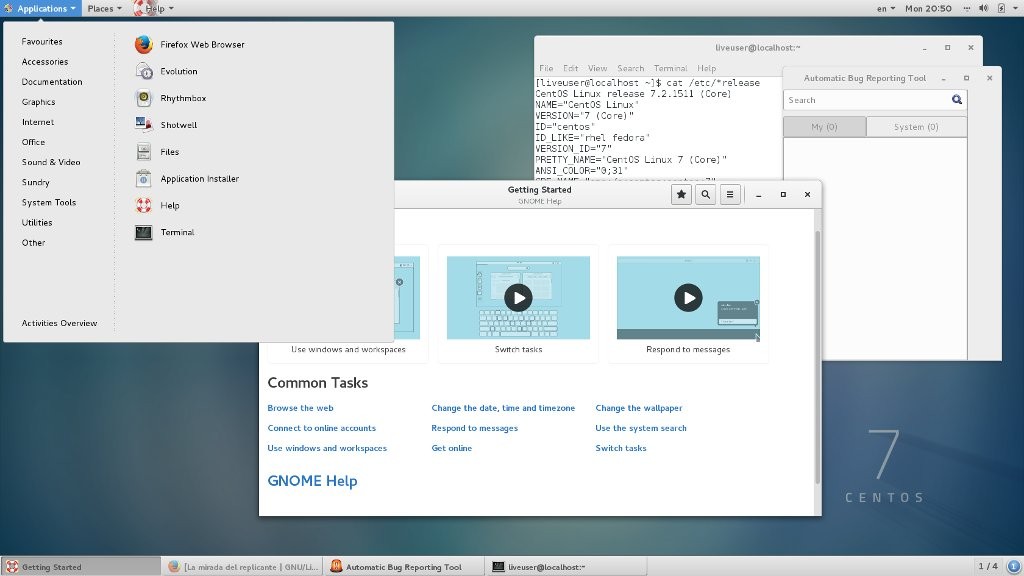The height and width of the screenshot is (576, 1024).
Task: Open the Use windows and workspaces video thumbnail
Action: point(406,297)
